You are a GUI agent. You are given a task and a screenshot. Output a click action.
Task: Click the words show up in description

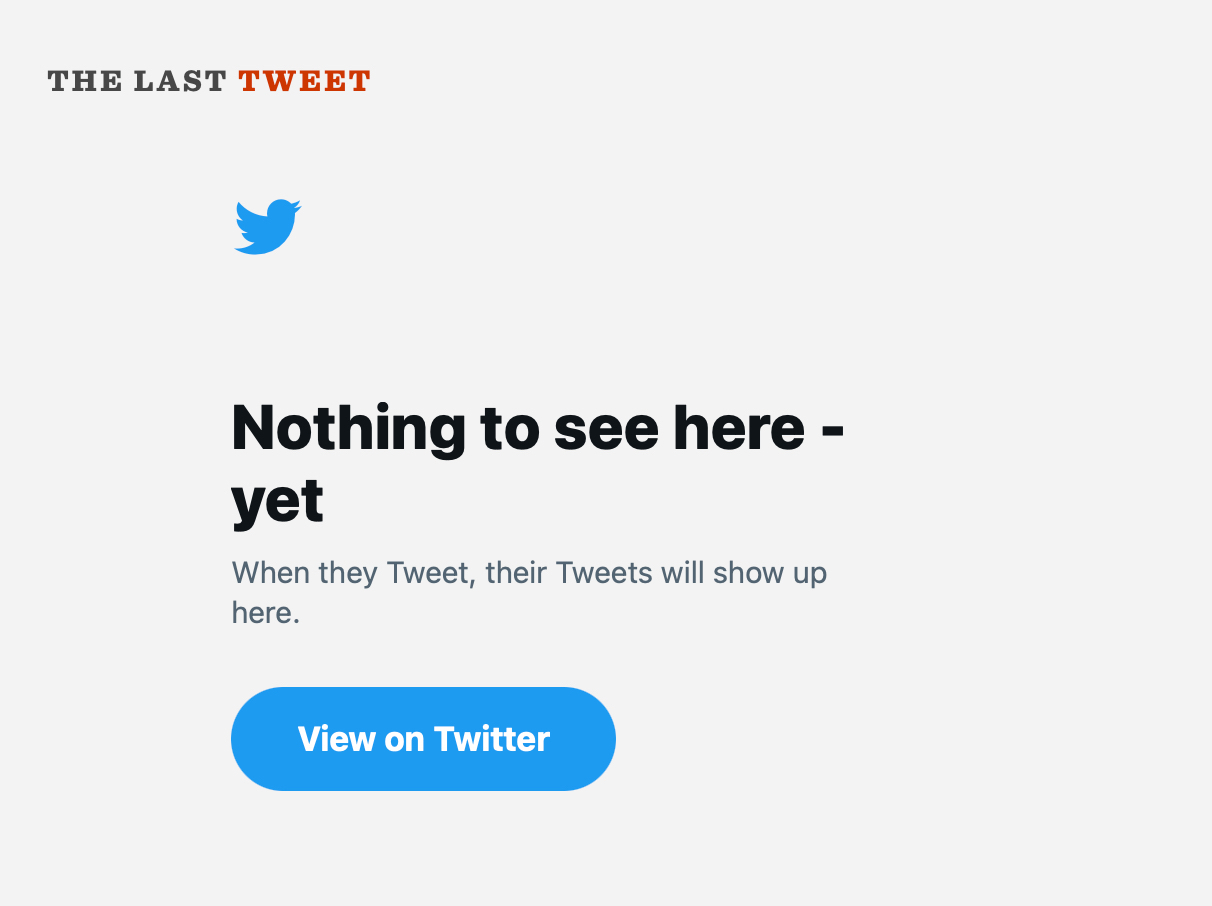point(769,574)
